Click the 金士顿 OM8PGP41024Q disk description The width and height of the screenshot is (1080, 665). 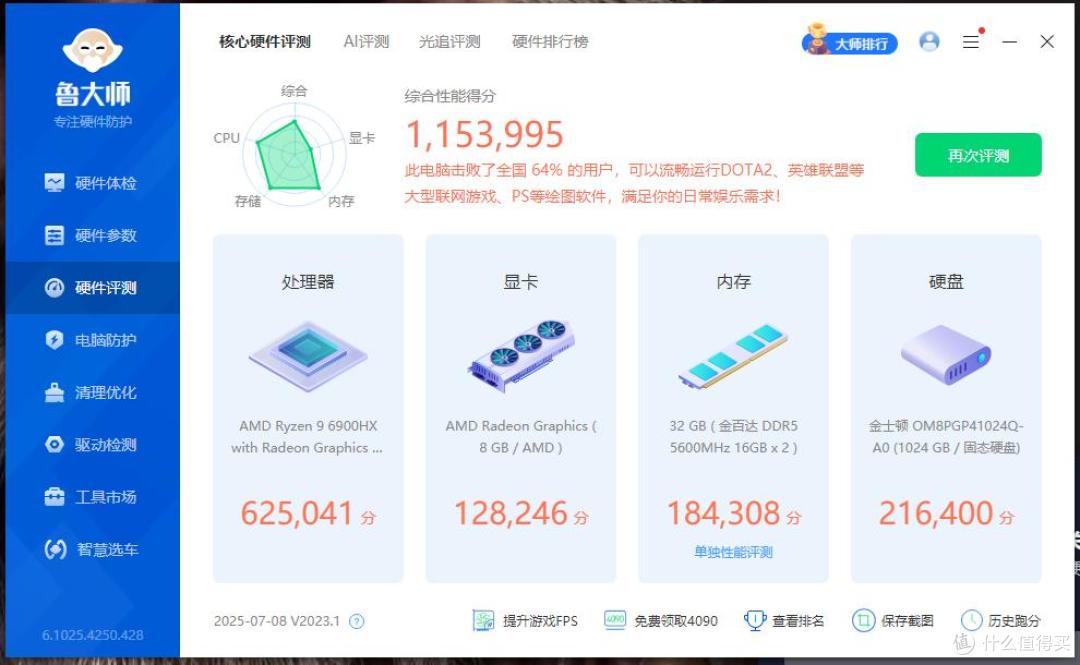click(x=946, y=436)
